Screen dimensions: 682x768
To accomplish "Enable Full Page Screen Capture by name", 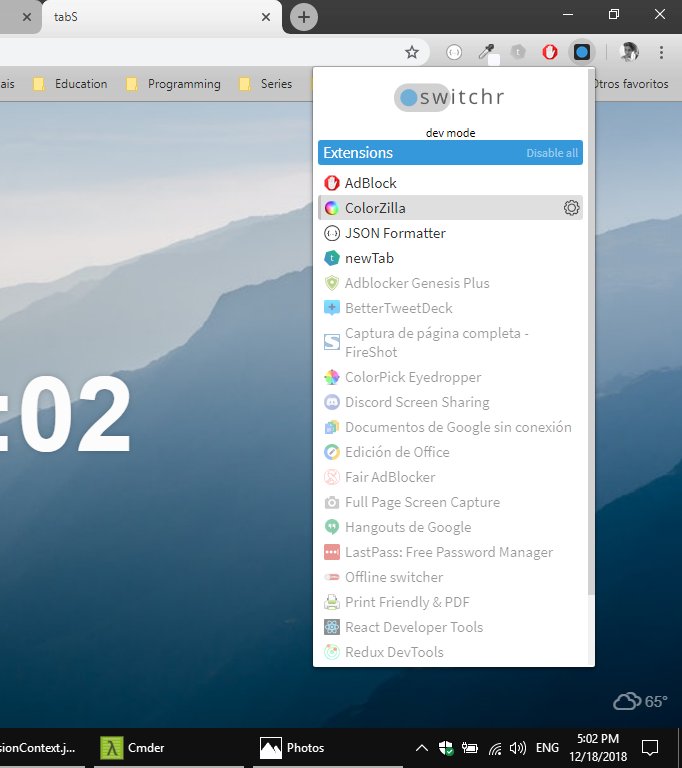I will point(422,502).
